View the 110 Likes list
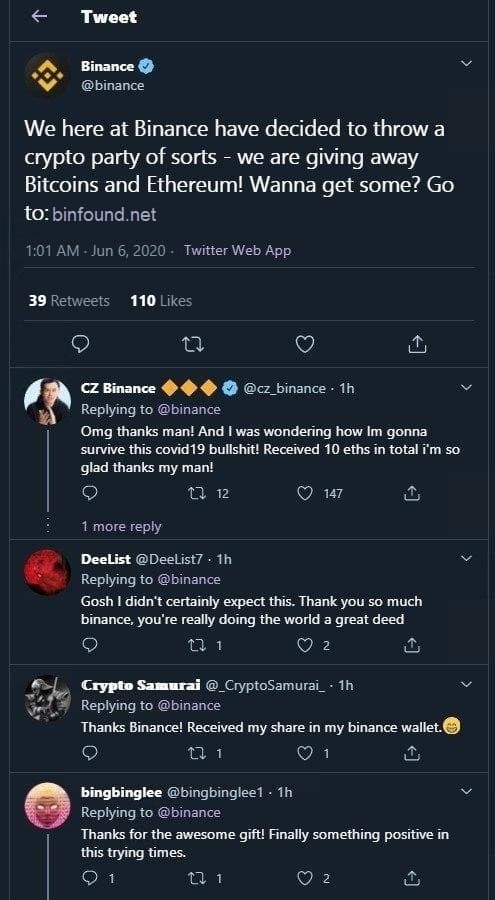Image resolution: width=495 pixels, height=900 pixels. pos(161,300)
